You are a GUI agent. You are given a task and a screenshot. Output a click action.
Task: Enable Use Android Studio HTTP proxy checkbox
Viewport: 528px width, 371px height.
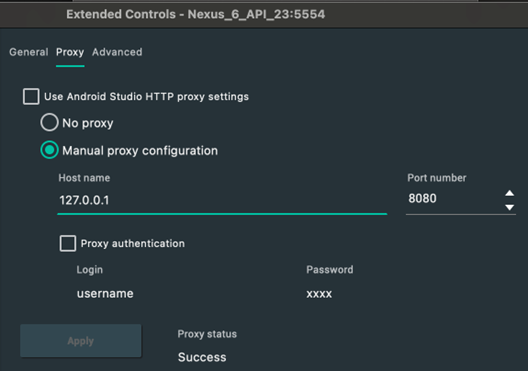pos(31,97)
